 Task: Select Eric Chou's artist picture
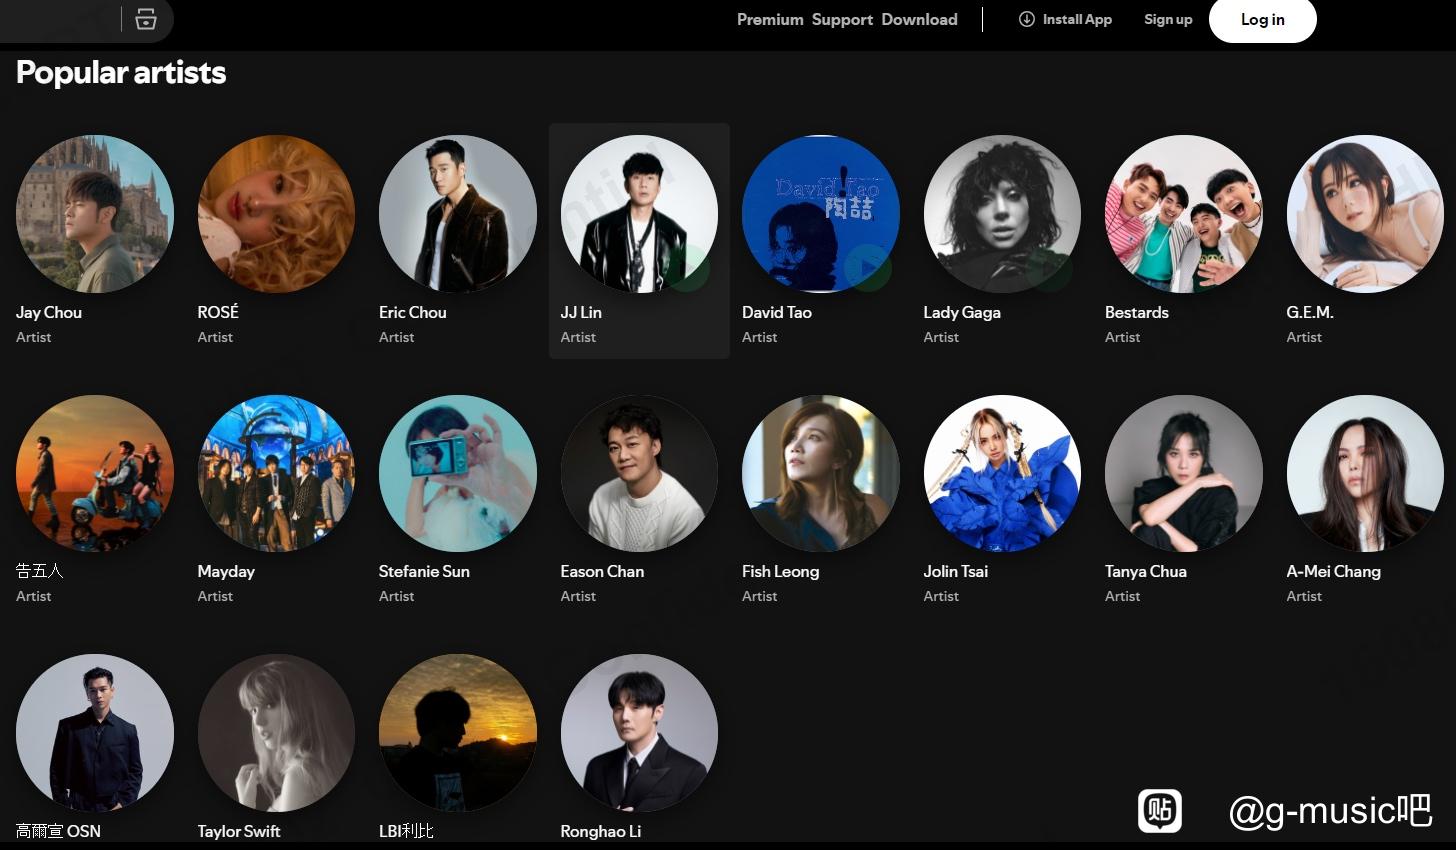pyautogui.click(x=458, y=214)
